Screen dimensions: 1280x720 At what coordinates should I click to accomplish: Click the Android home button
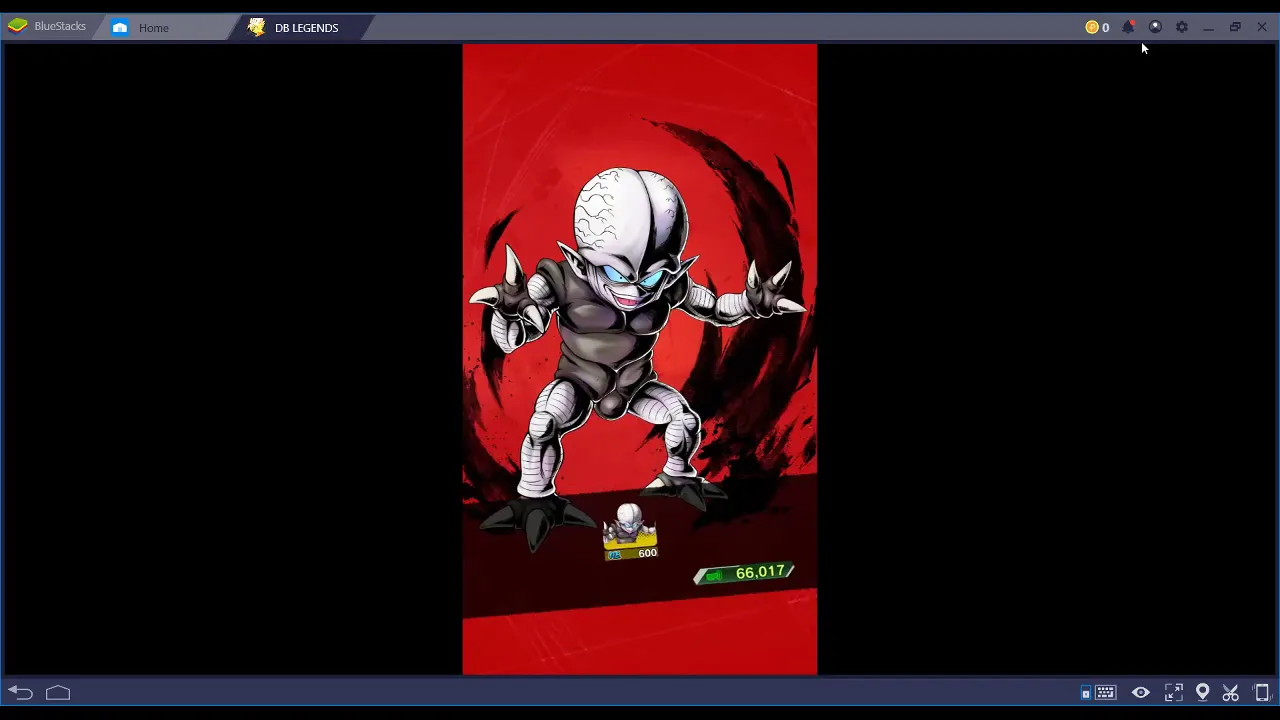[x=58, y=692]
